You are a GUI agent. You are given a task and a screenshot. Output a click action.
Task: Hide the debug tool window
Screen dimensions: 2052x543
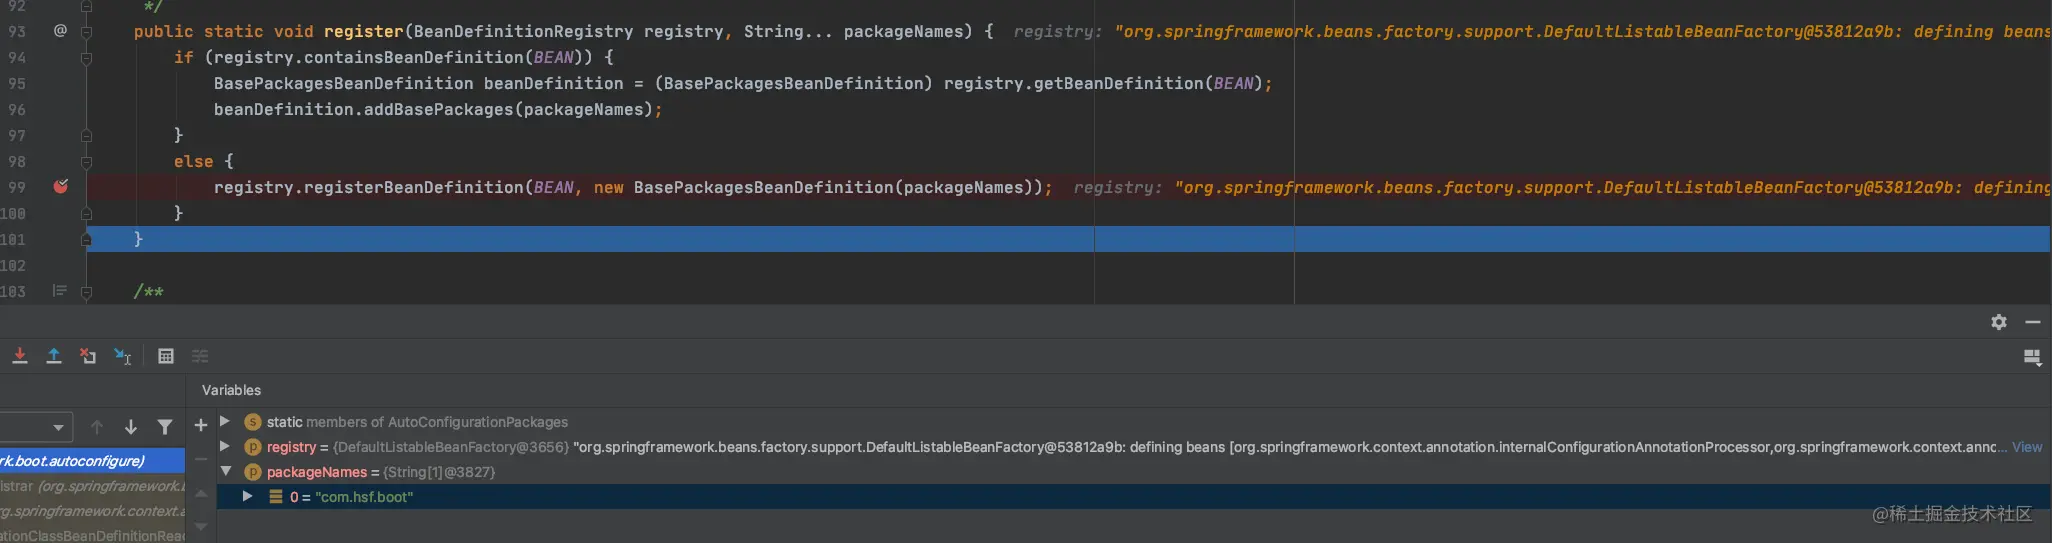pyautogui.click(x=2033, y=322)
